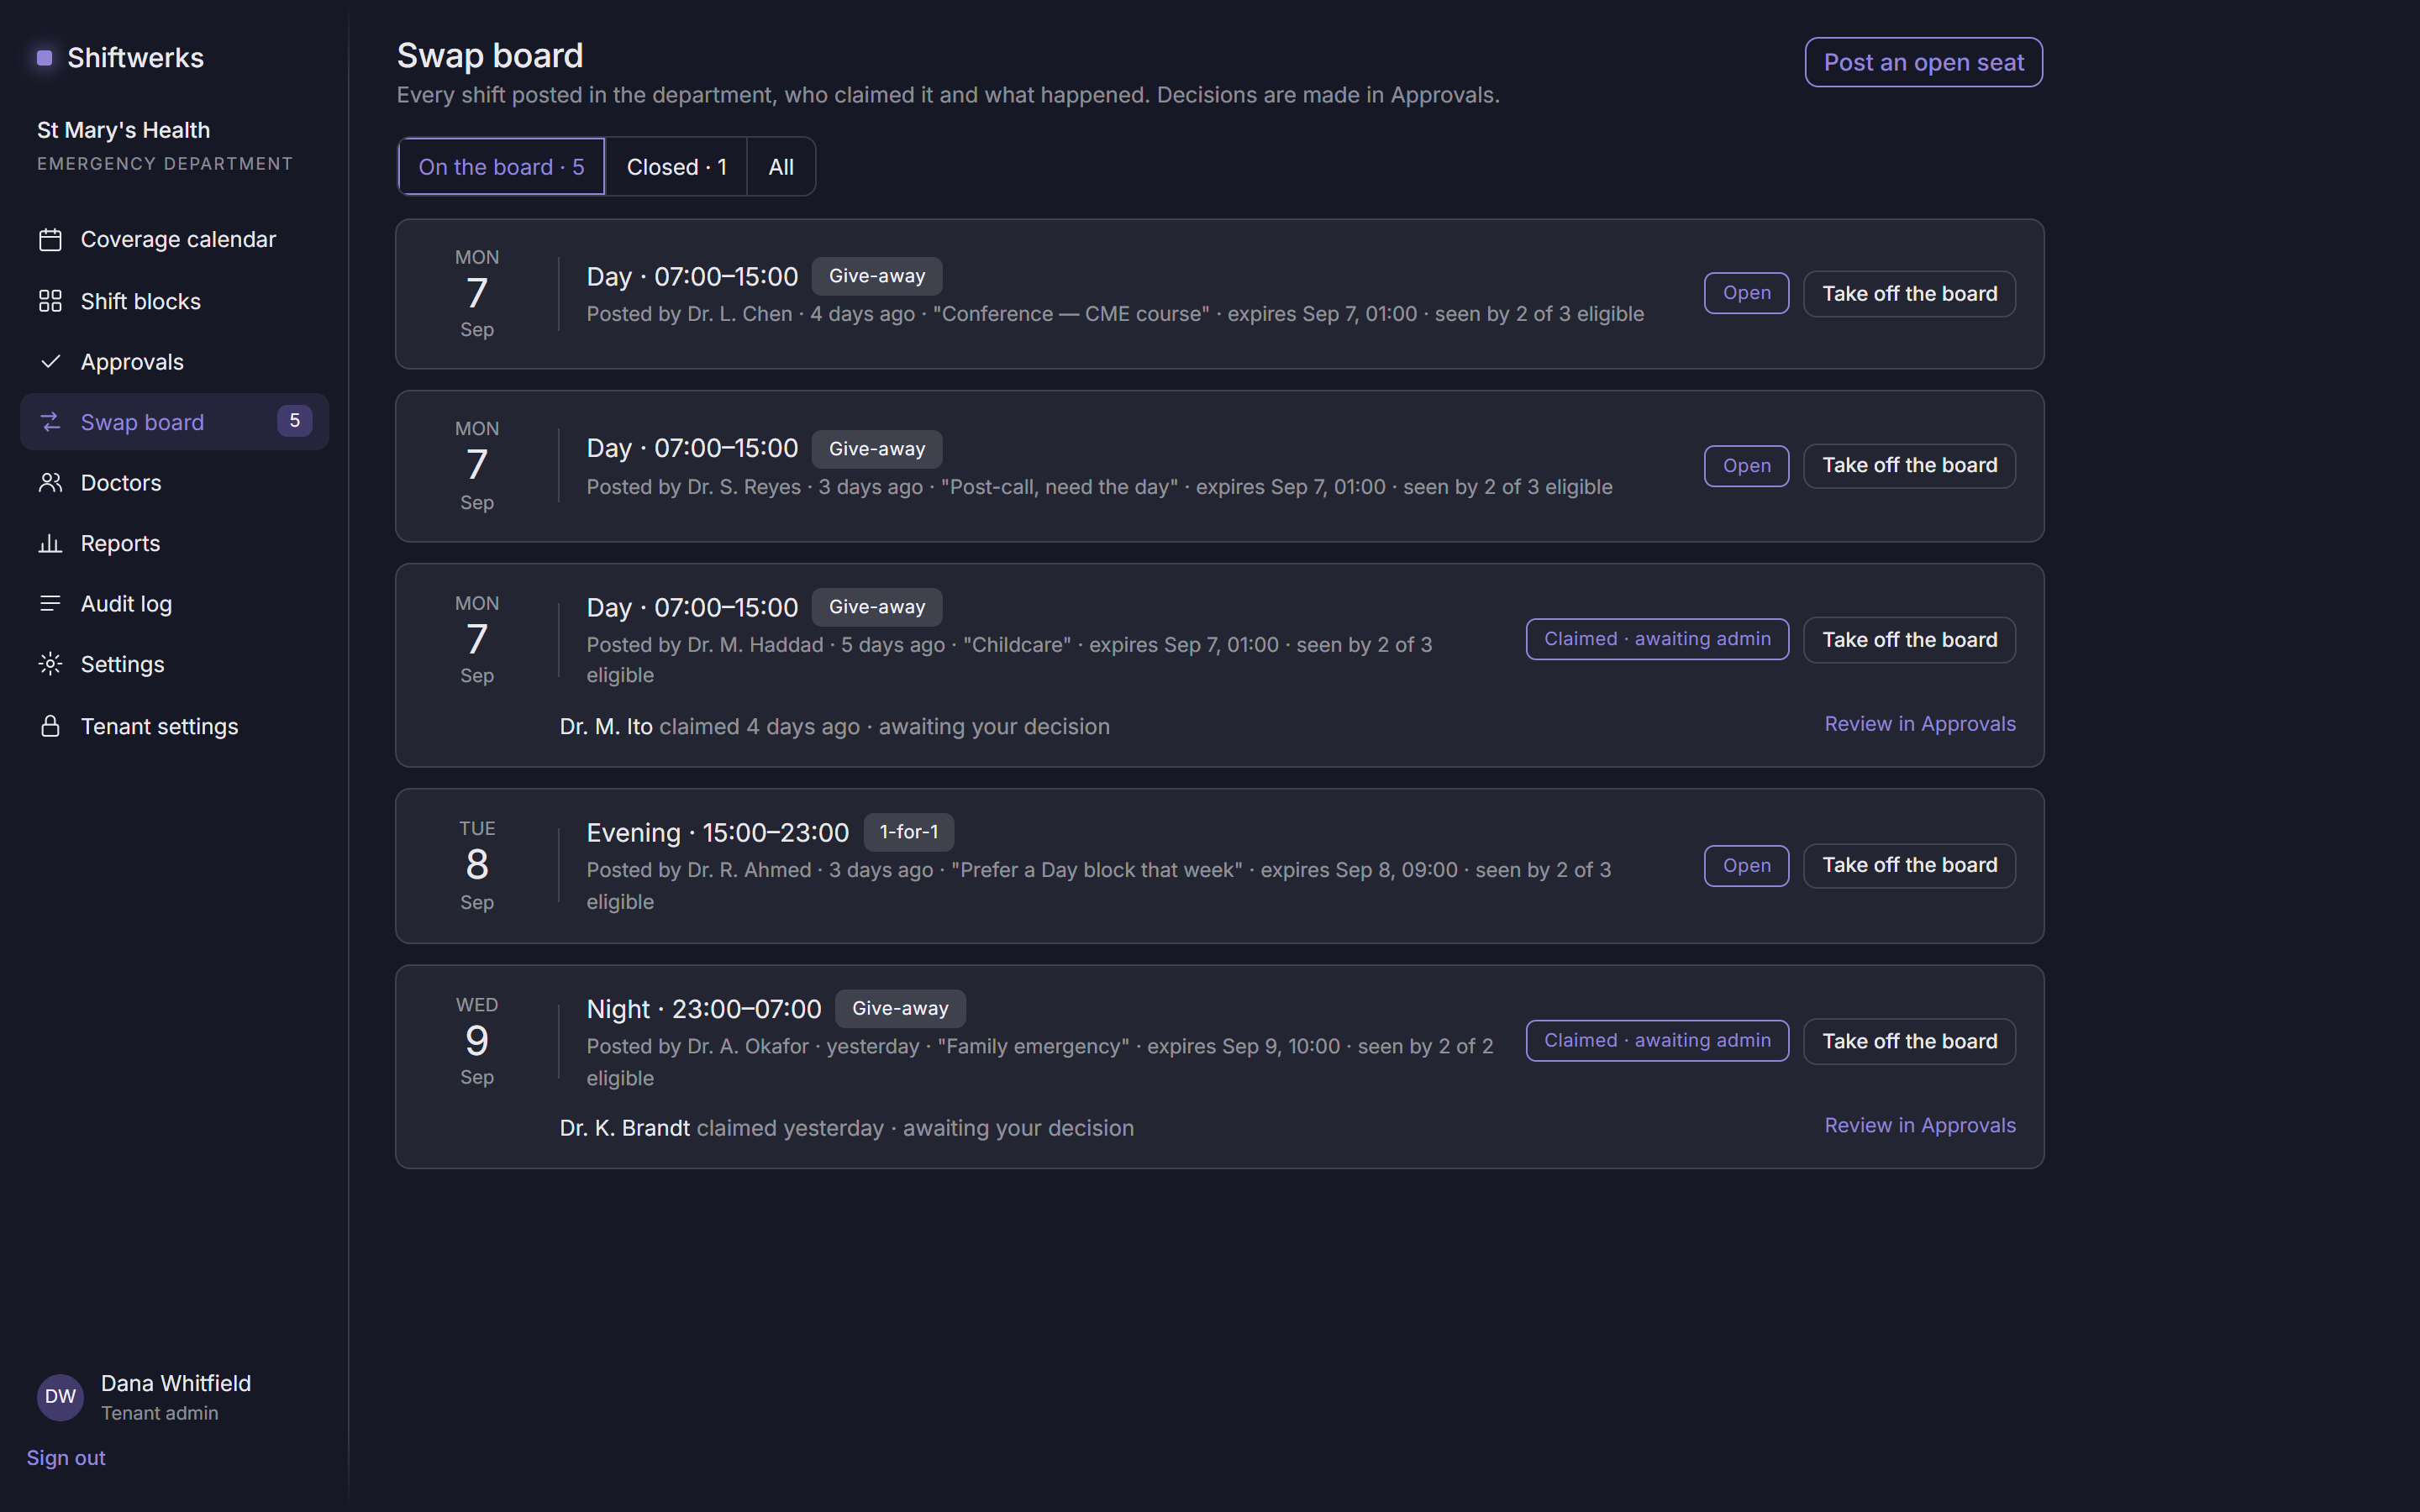Click the Audit log lines icon

pyautogui.click(x=50, y=604)
